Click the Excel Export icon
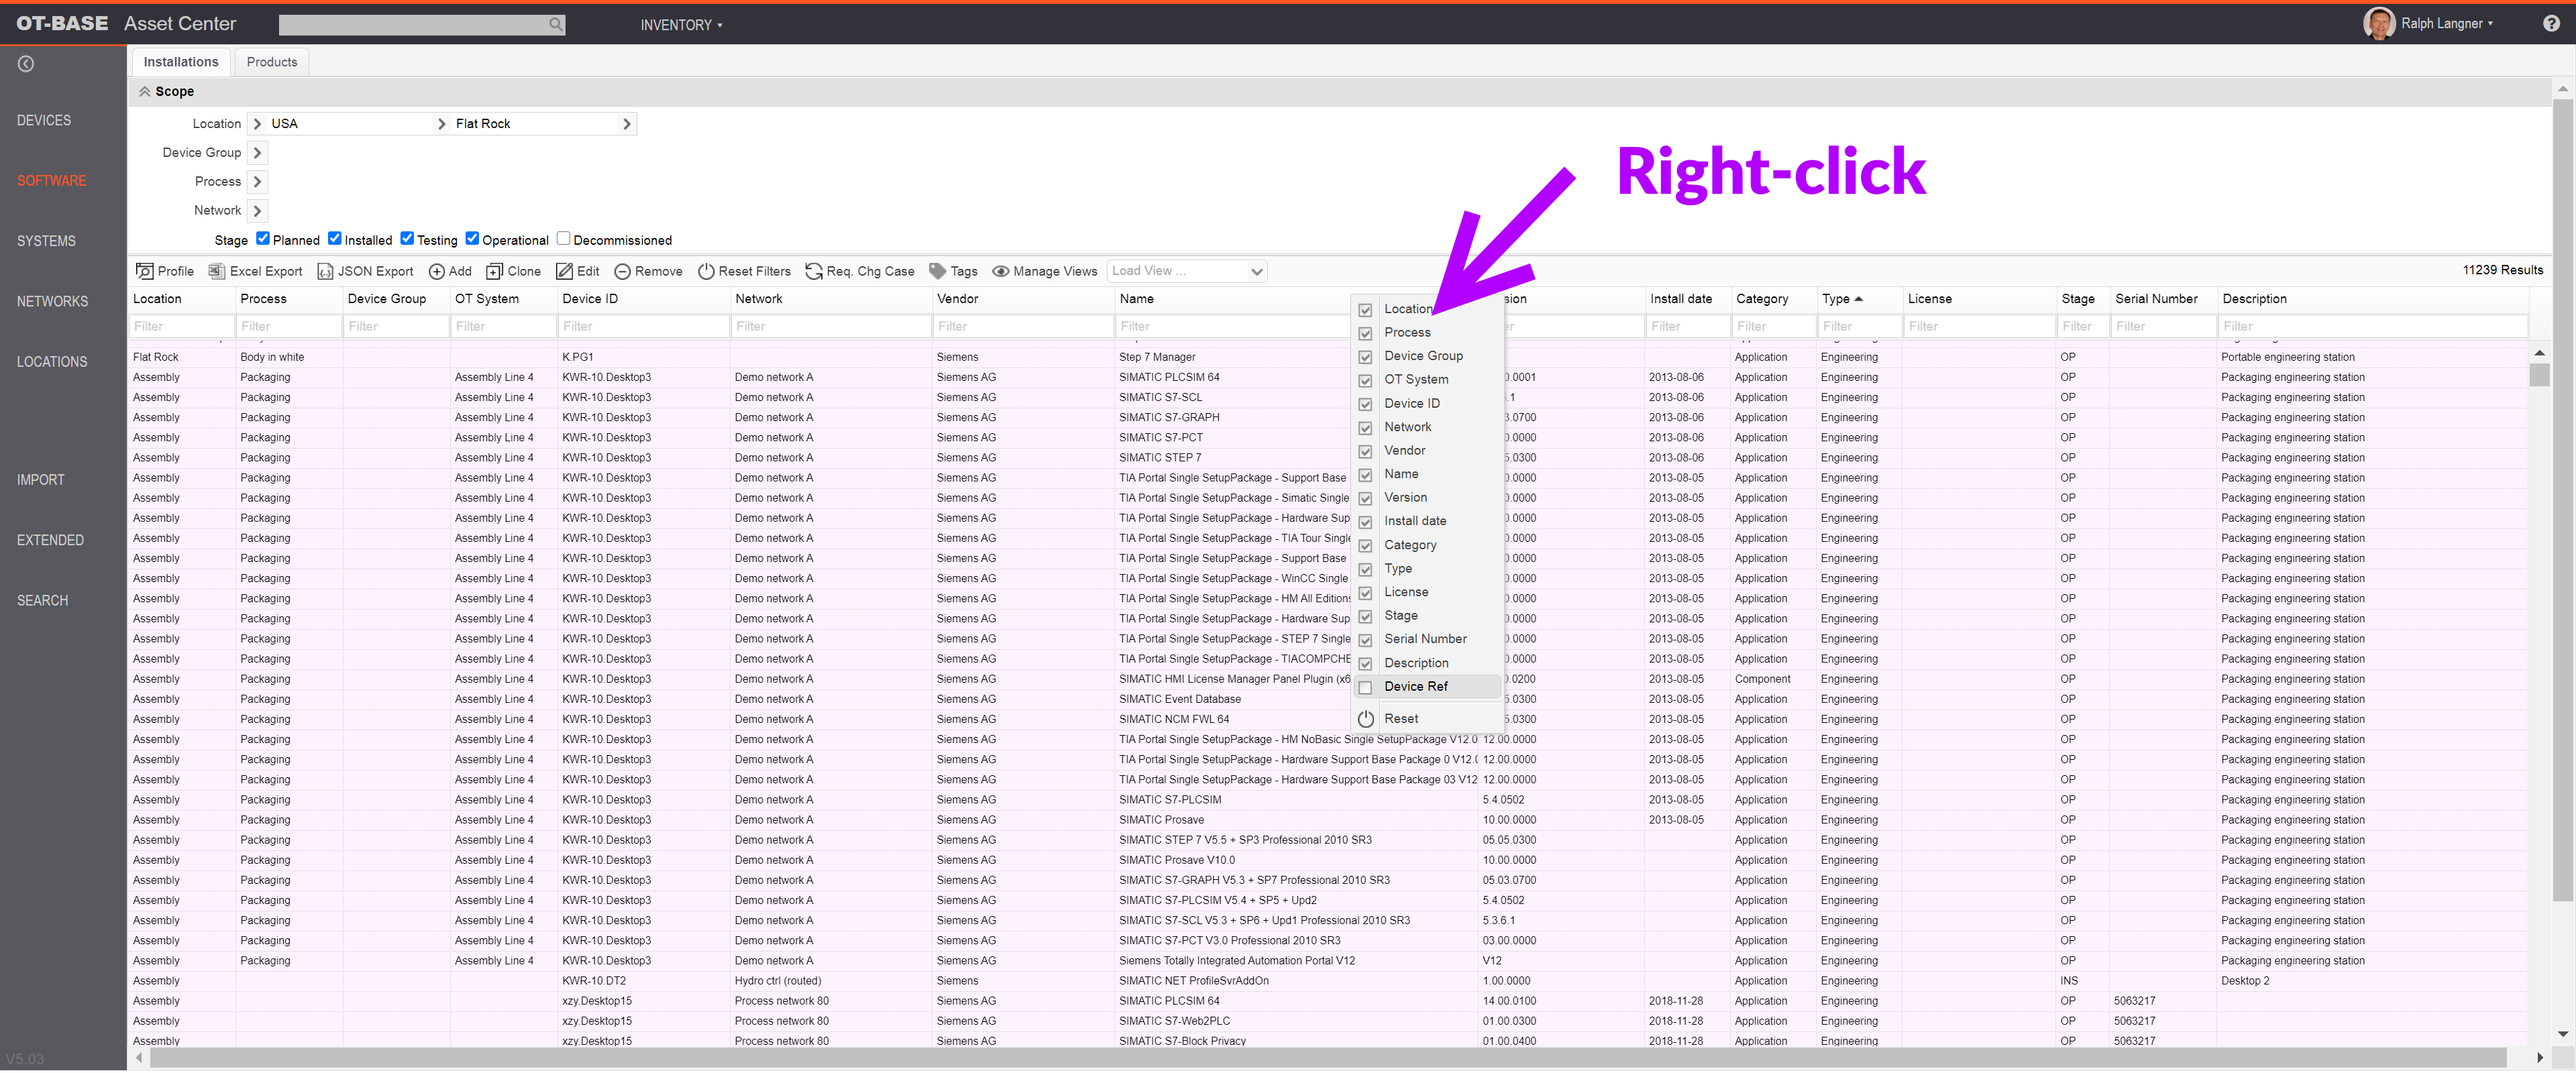The image size is (2576, 1073). (x=216, y=271)
